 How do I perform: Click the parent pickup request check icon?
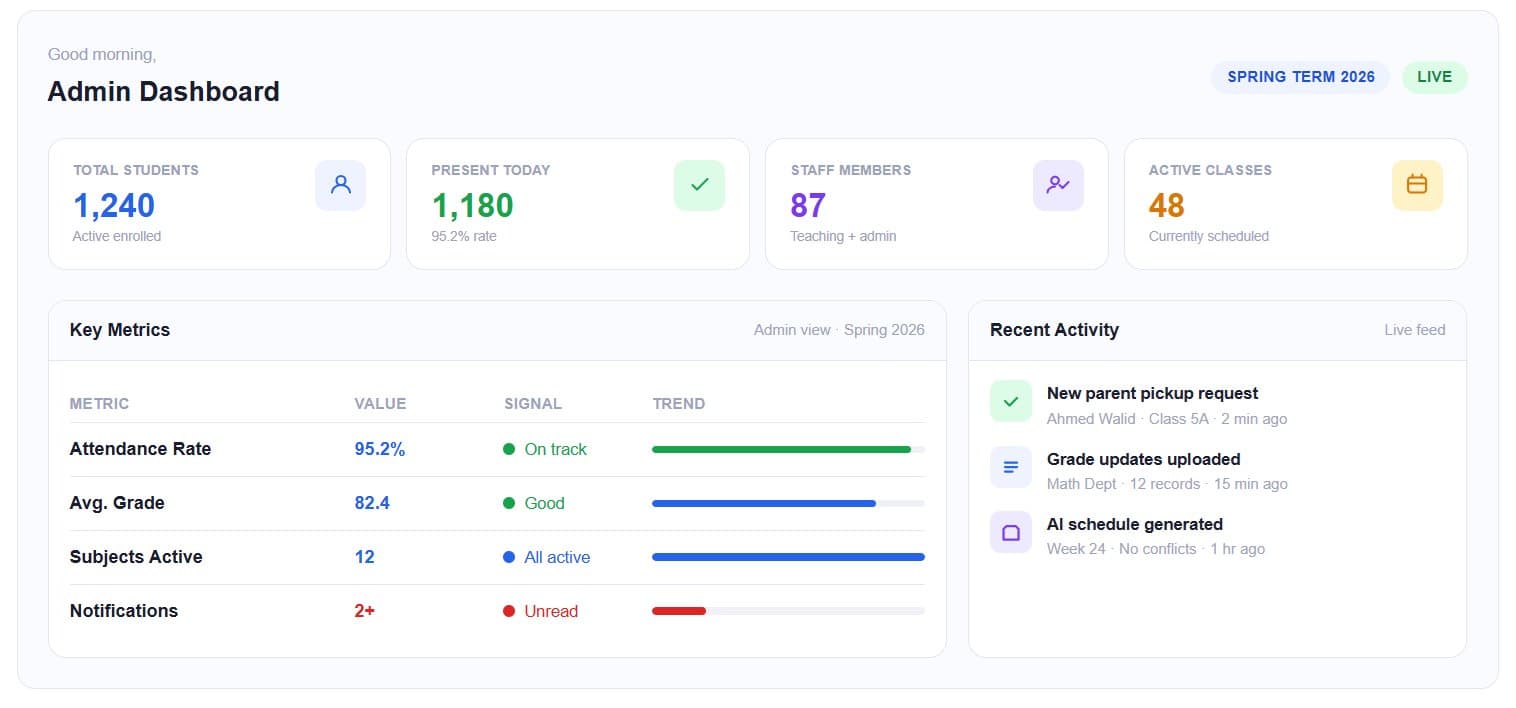(x=1011, y=401)
